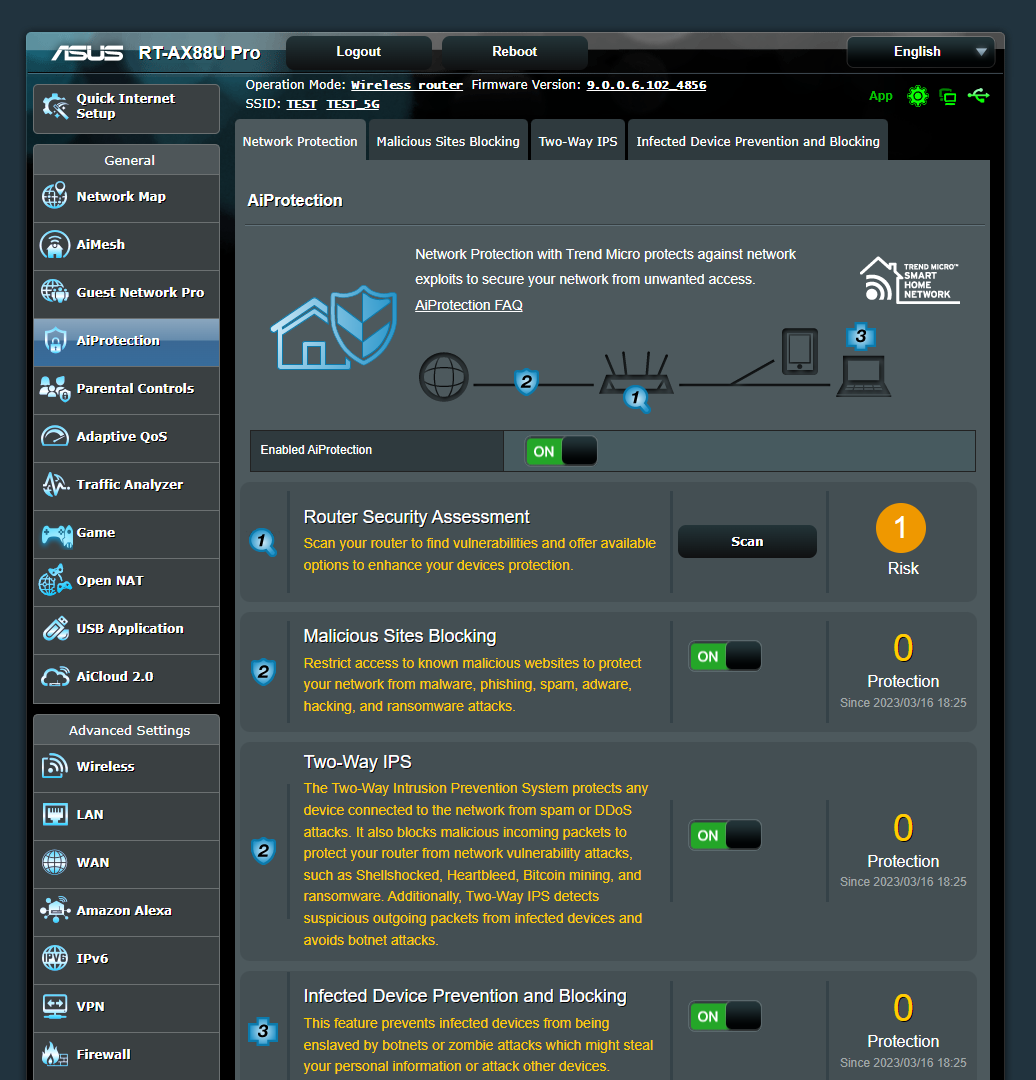Click the green USB status icon
This screenshot has width=1036, height=1080.
click(978, 96)
